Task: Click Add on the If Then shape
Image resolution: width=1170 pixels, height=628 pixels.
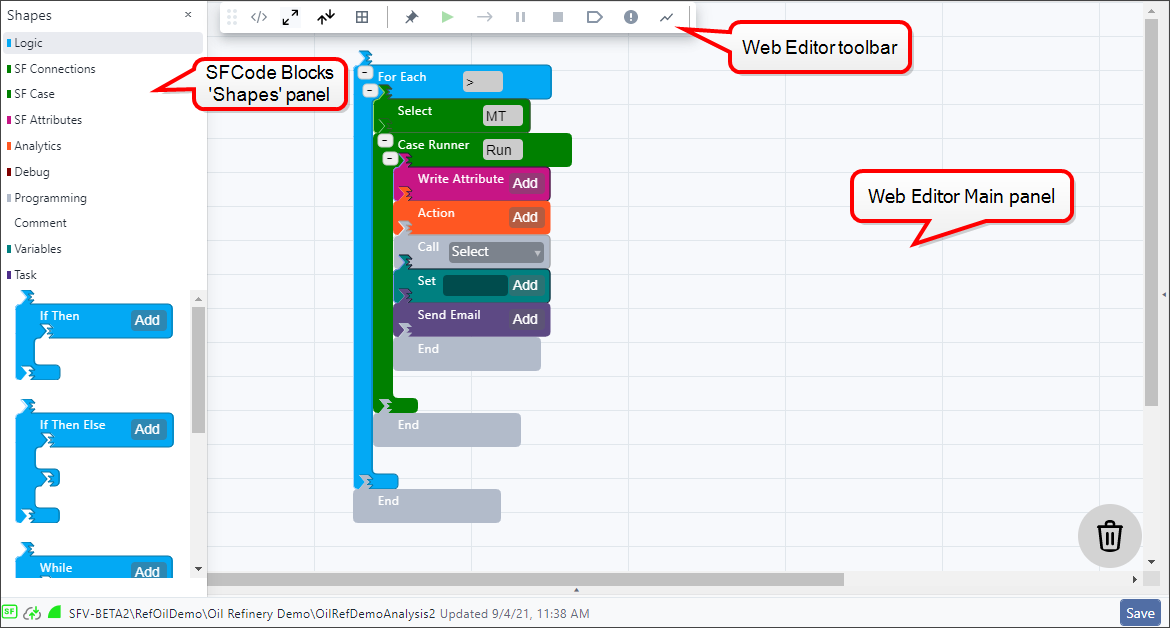Action: (x=147, y=320)
